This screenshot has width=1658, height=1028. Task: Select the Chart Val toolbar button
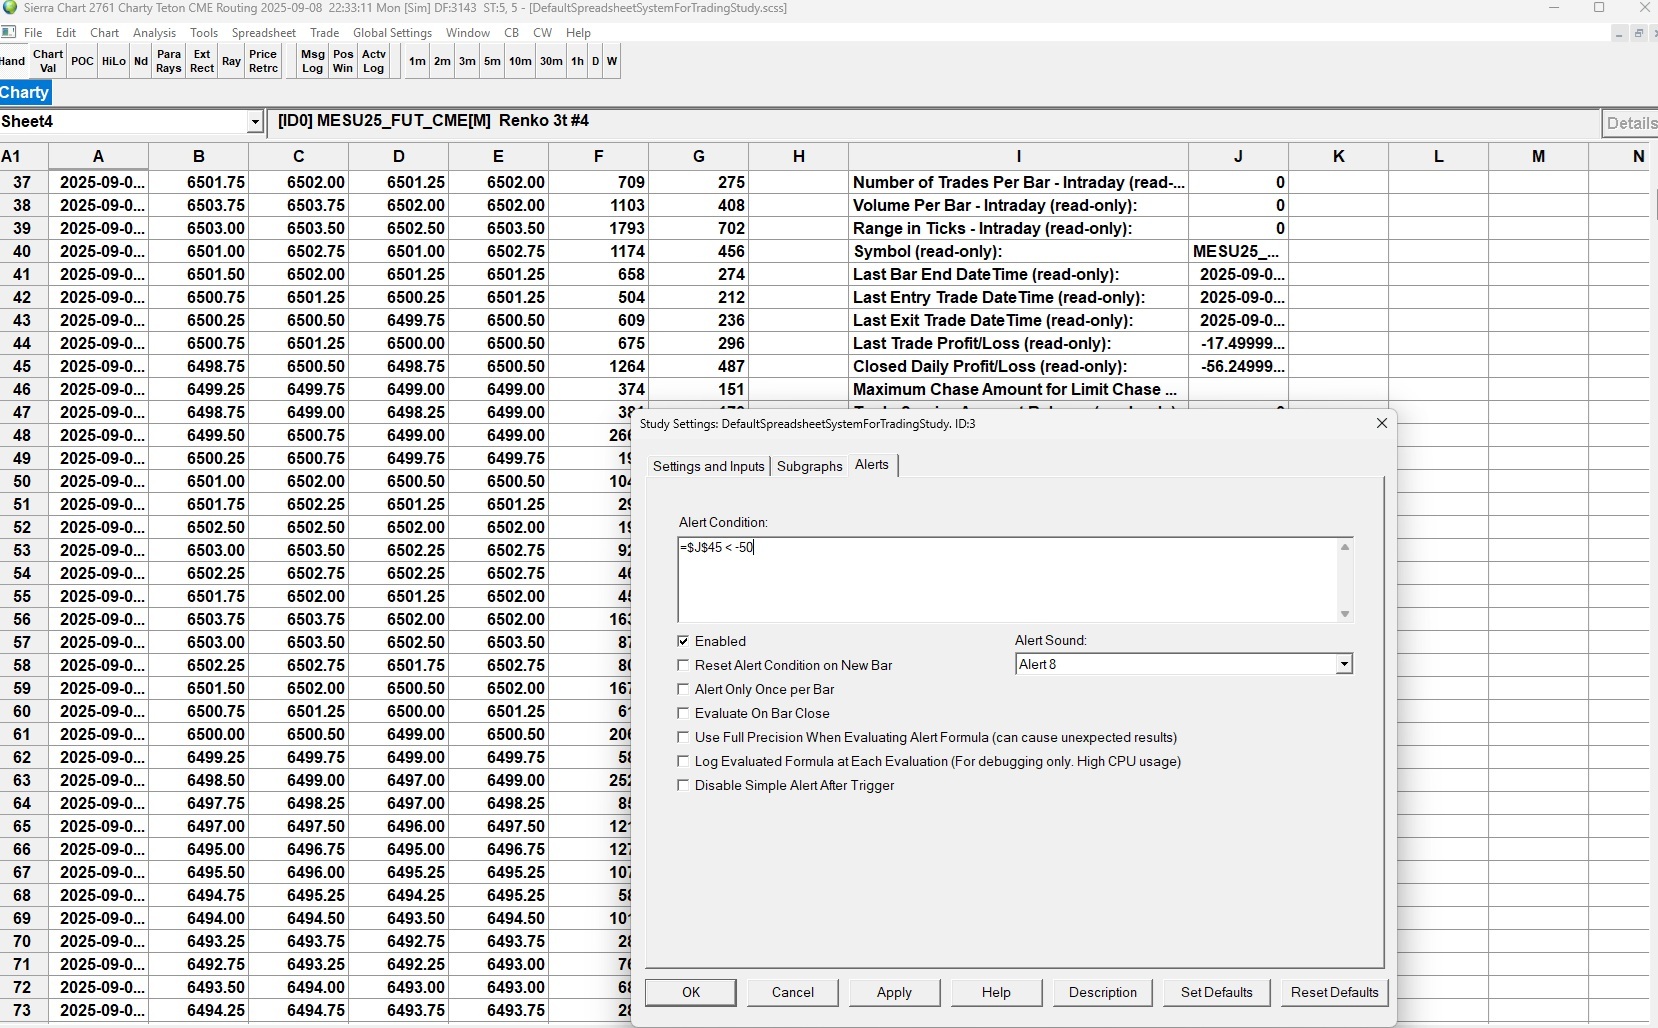pos(47,61)
